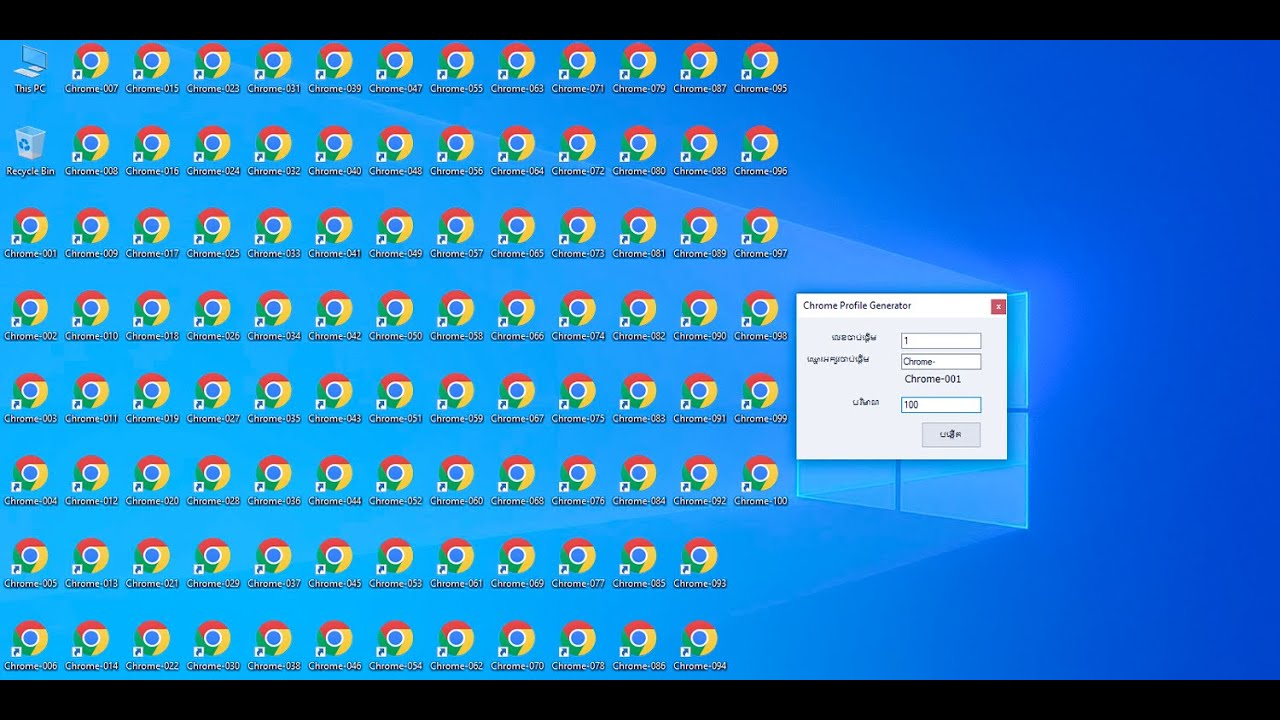Click the Chrome-001 preview text in dialog
The width and height of the screenshot is (1280, 720).
coord(933,379)
